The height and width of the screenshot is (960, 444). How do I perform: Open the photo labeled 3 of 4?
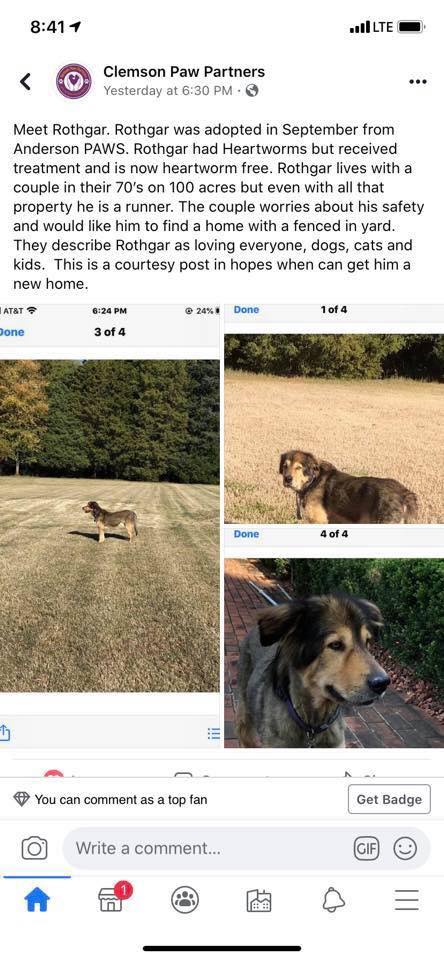tap(110, 525)
